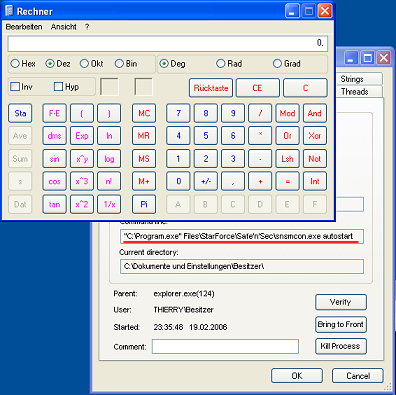Store value with the MS button
Viewport: 396px width, 395px height.
(x=144, y=159)
